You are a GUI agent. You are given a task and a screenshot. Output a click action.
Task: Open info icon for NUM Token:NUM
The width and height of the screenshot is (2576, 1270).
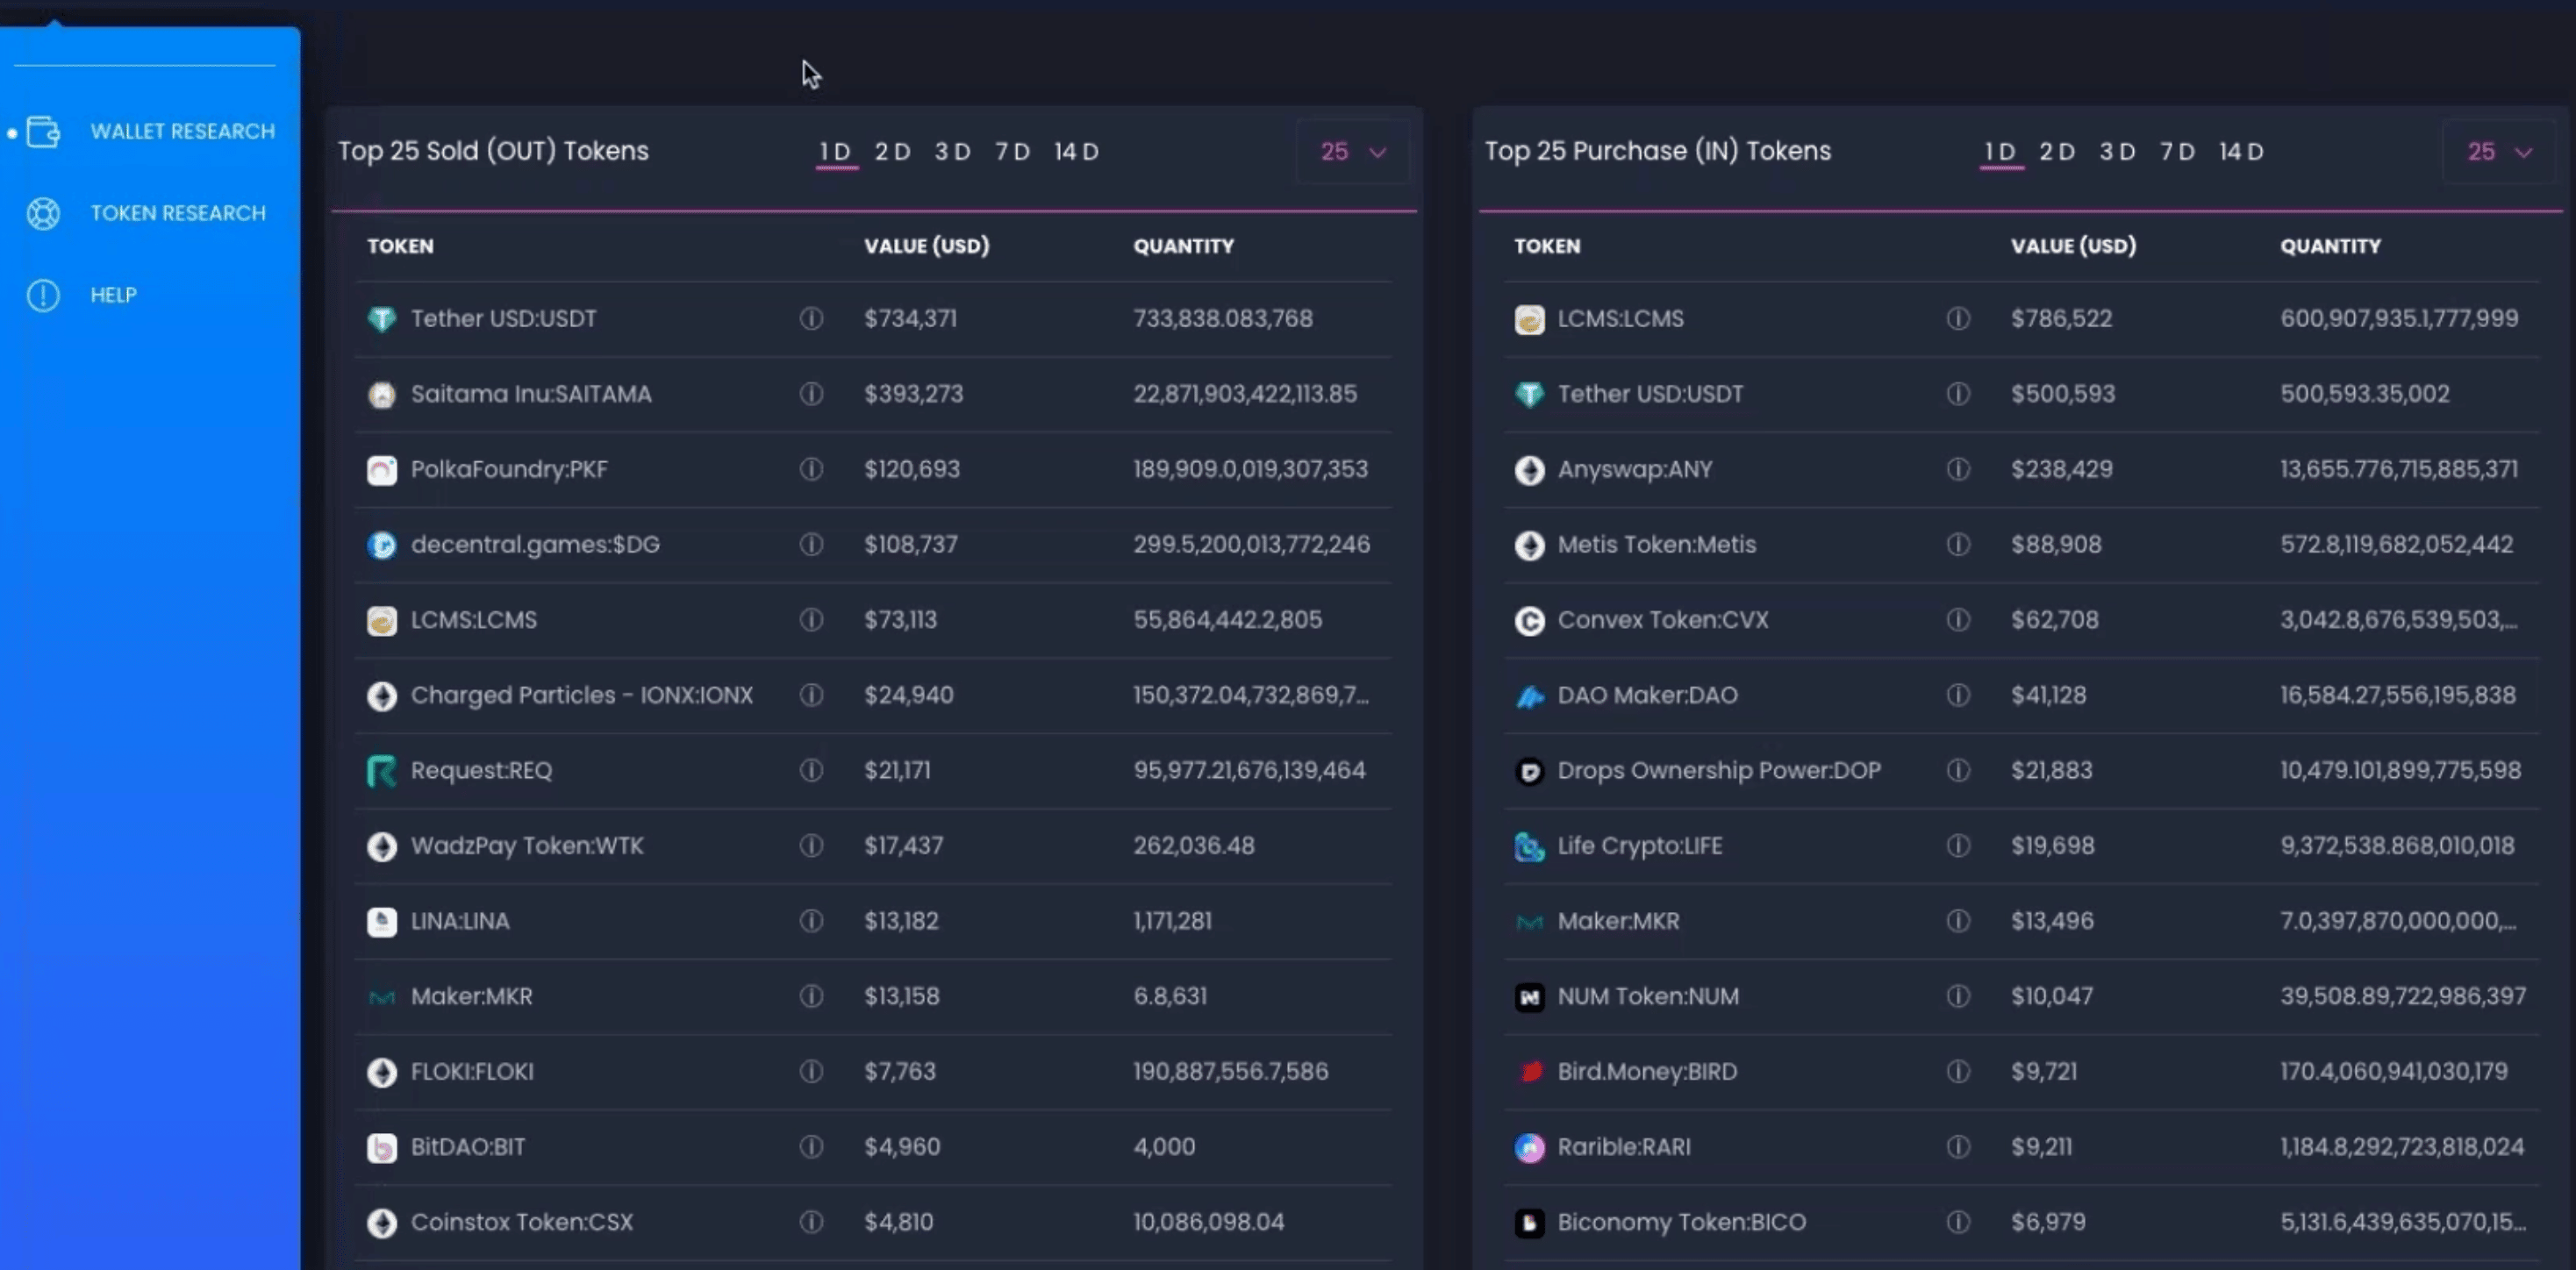1958,996
